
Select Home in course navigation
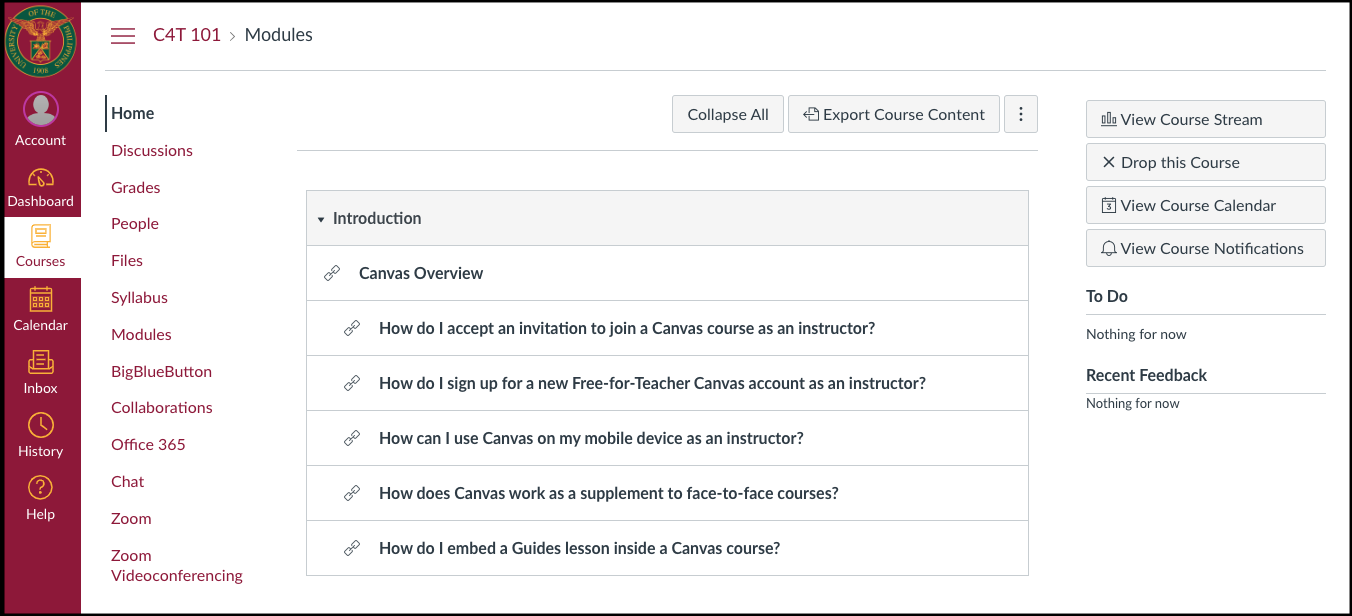(133, 113)
